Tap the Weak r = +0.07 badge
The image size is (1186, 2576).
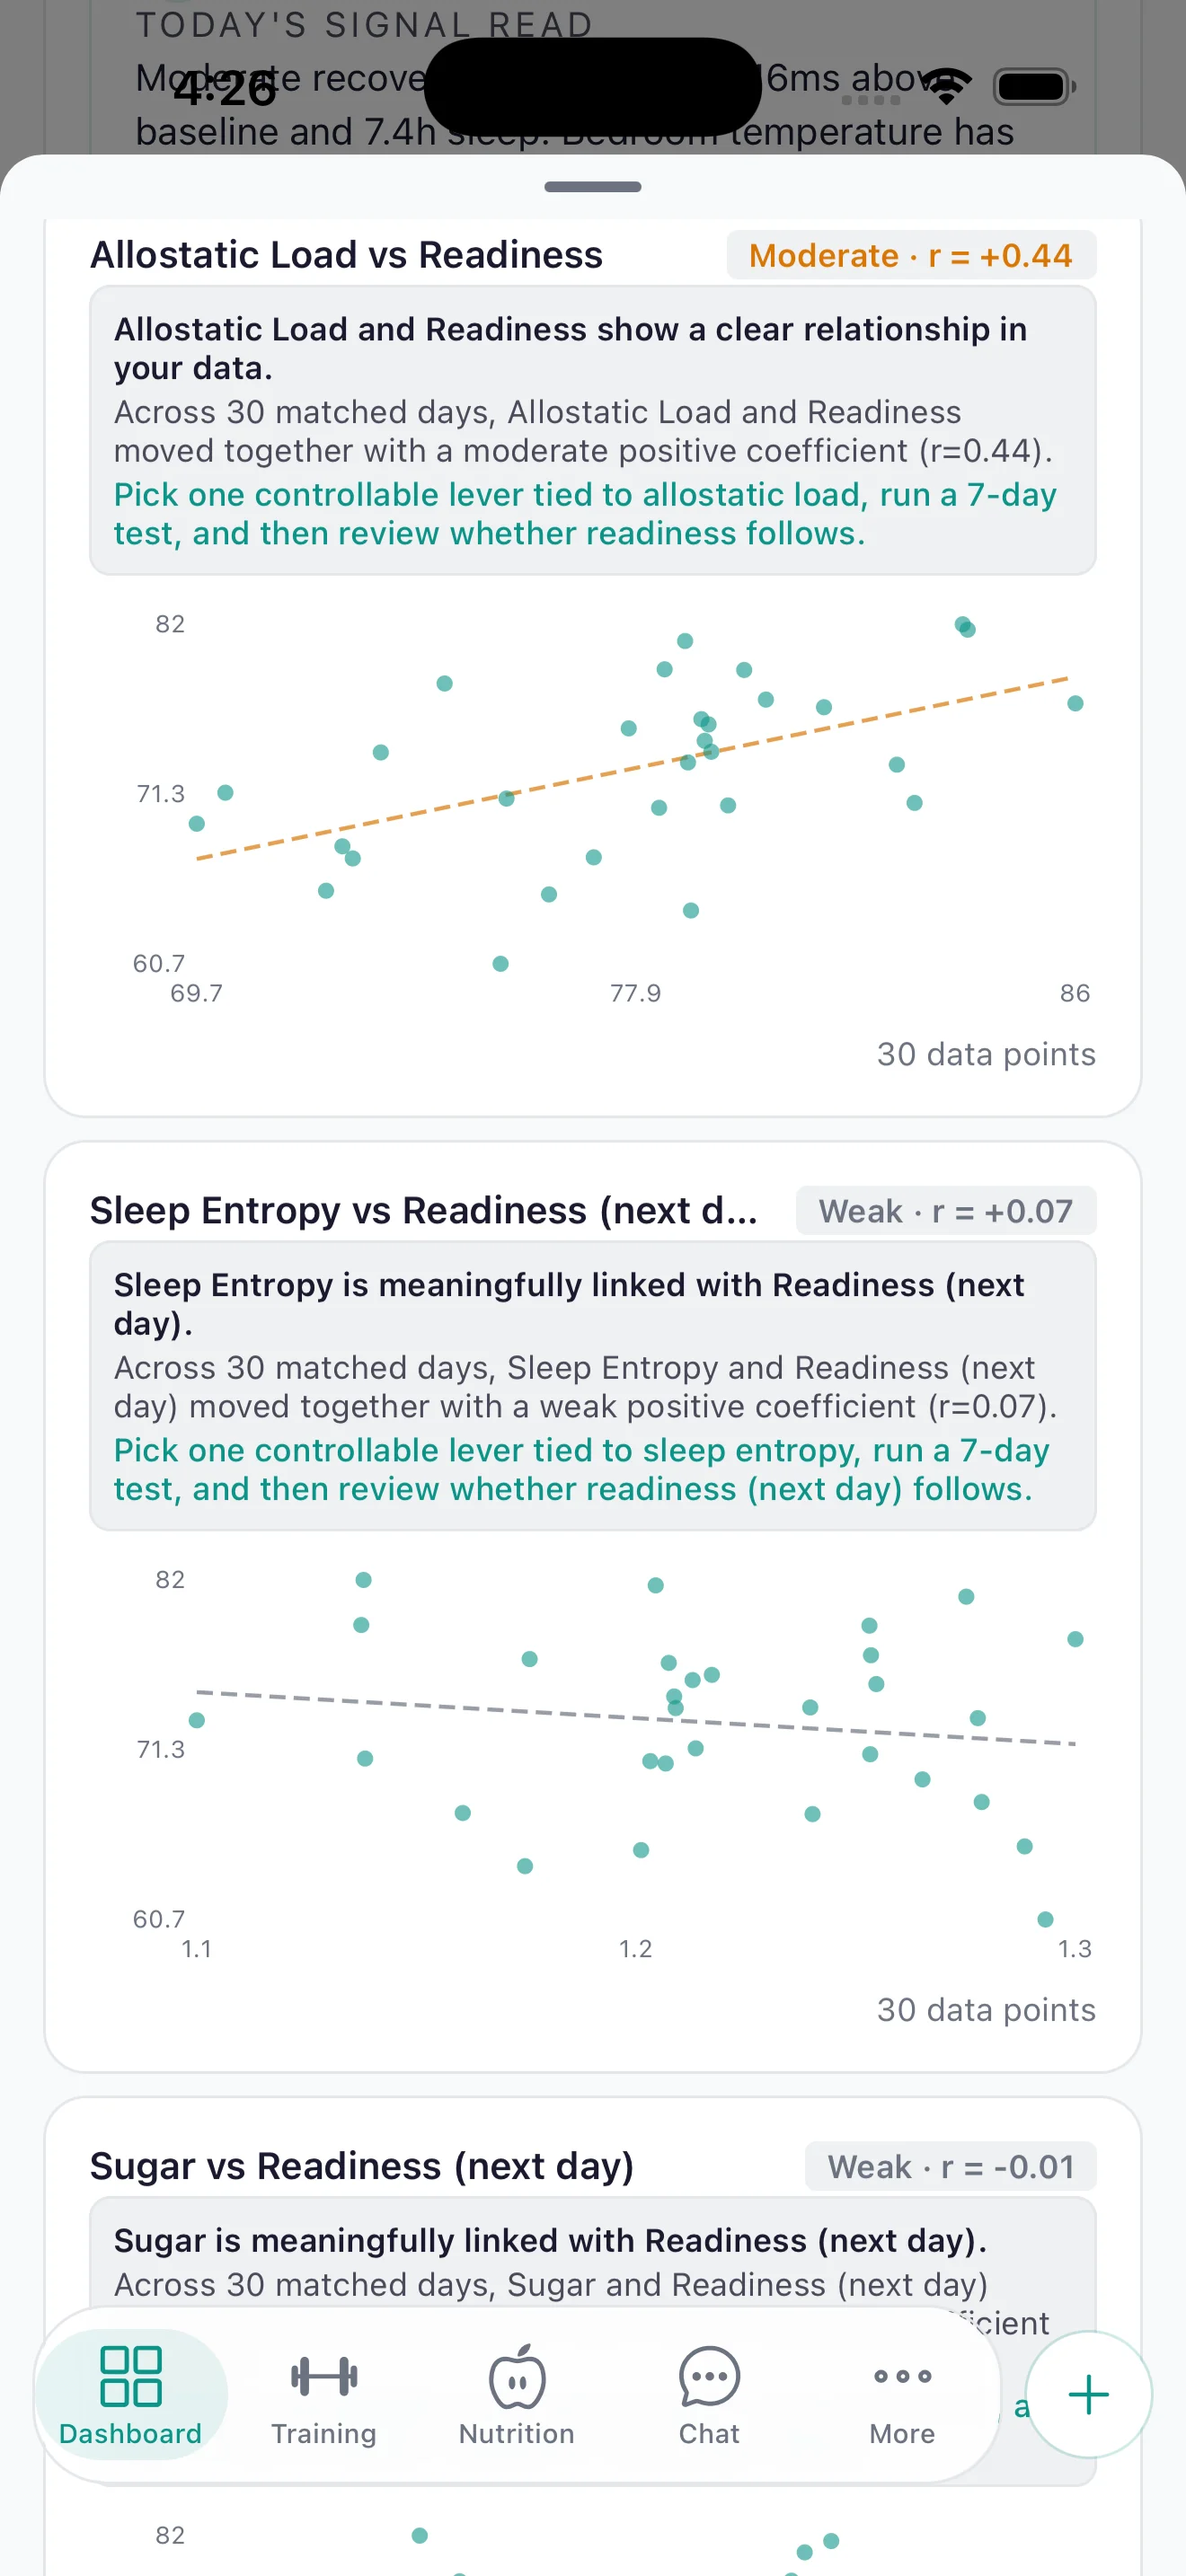click(946, 1211)
